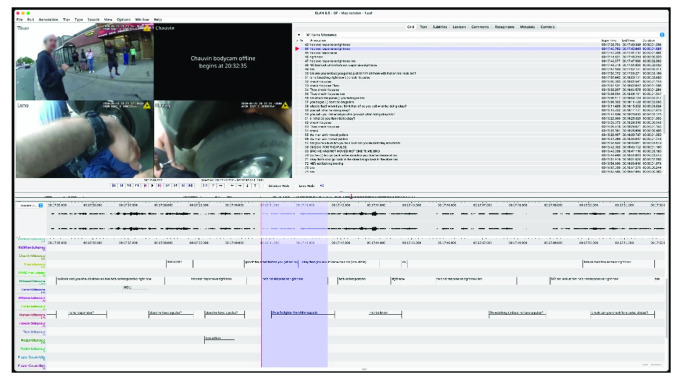Sort by the End Time column header
The width and height of the screenshot is (683, 390).
[629, 41]
